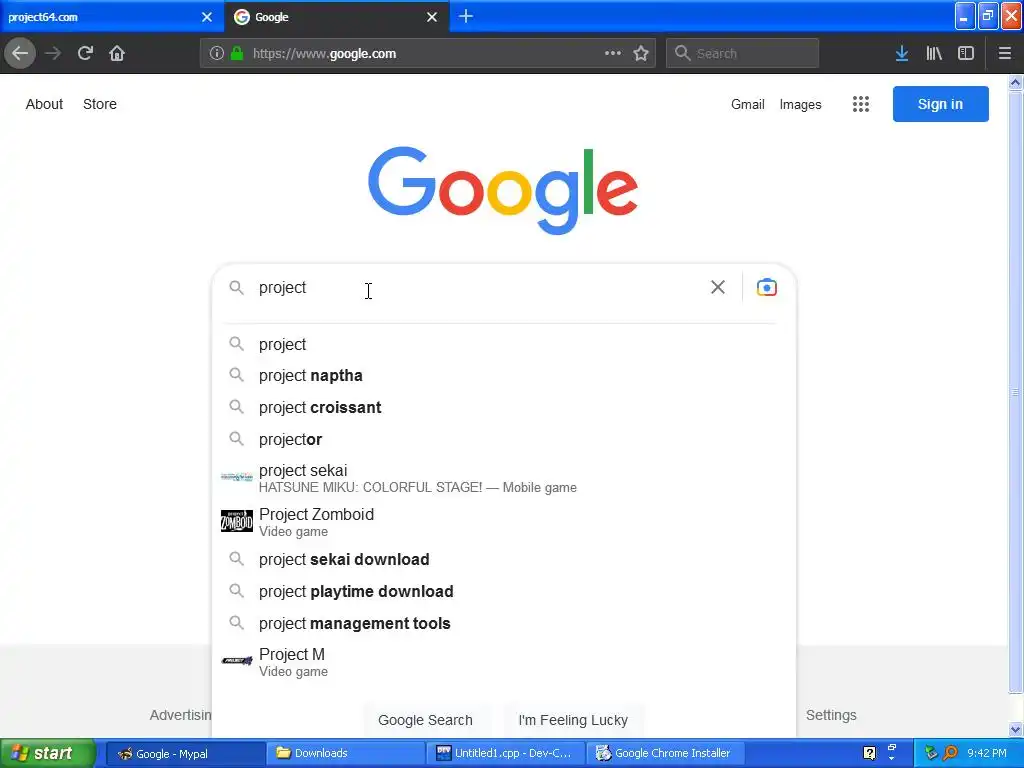The image size is (1024, 768).
Task: Click the scrollbar up arrow
Action: point(1016,82)
